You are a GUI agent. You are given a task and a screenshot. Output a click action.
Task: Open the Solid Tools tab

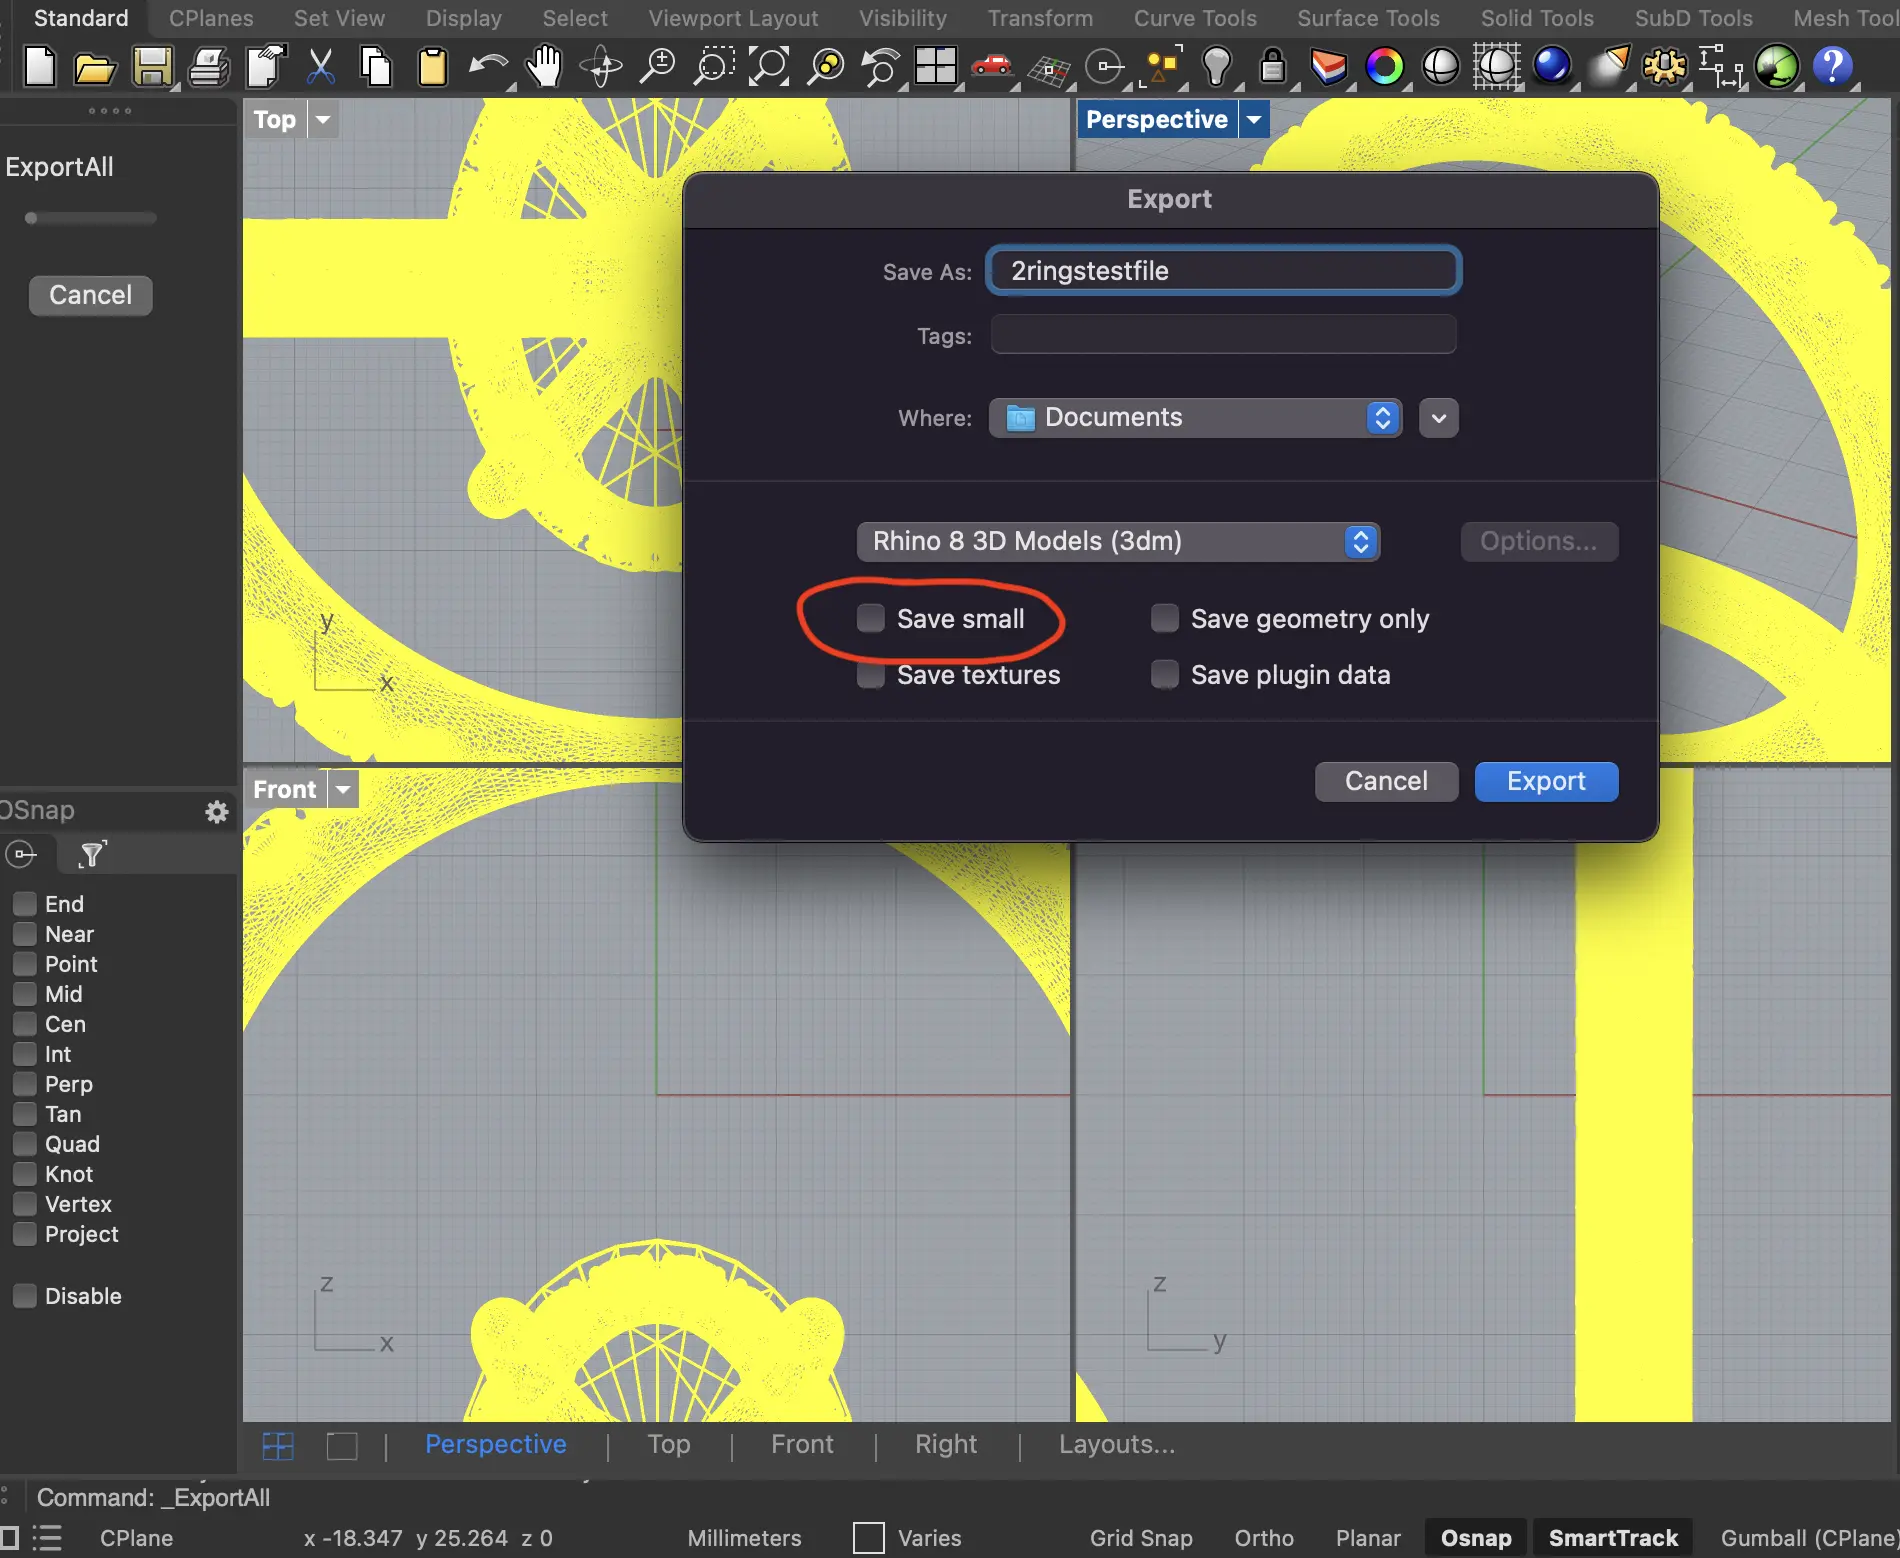(x=1537, y=18)
